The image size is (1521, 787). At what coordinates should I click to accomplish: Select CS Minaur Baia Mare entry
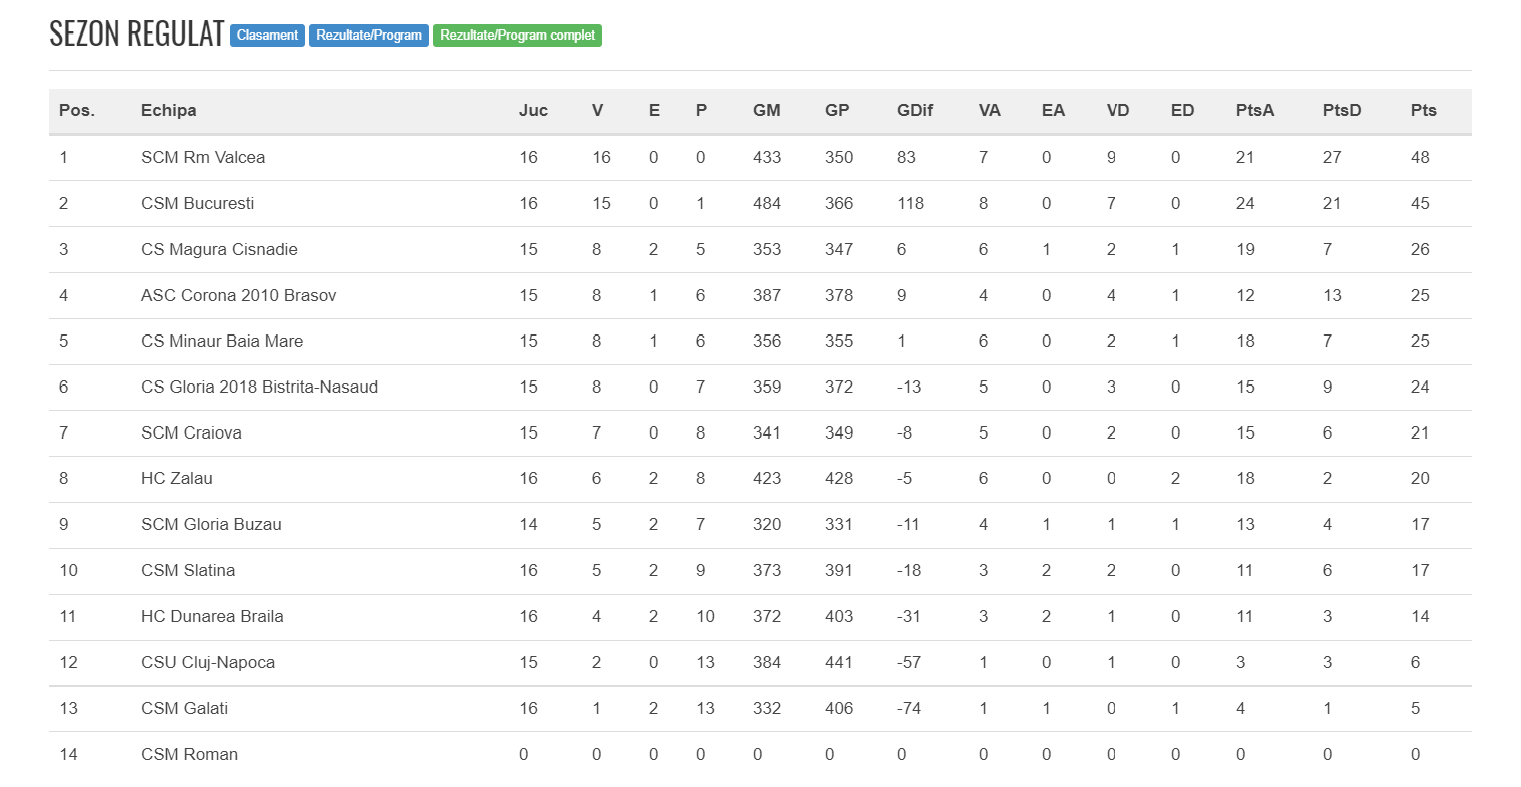(222, 341)
